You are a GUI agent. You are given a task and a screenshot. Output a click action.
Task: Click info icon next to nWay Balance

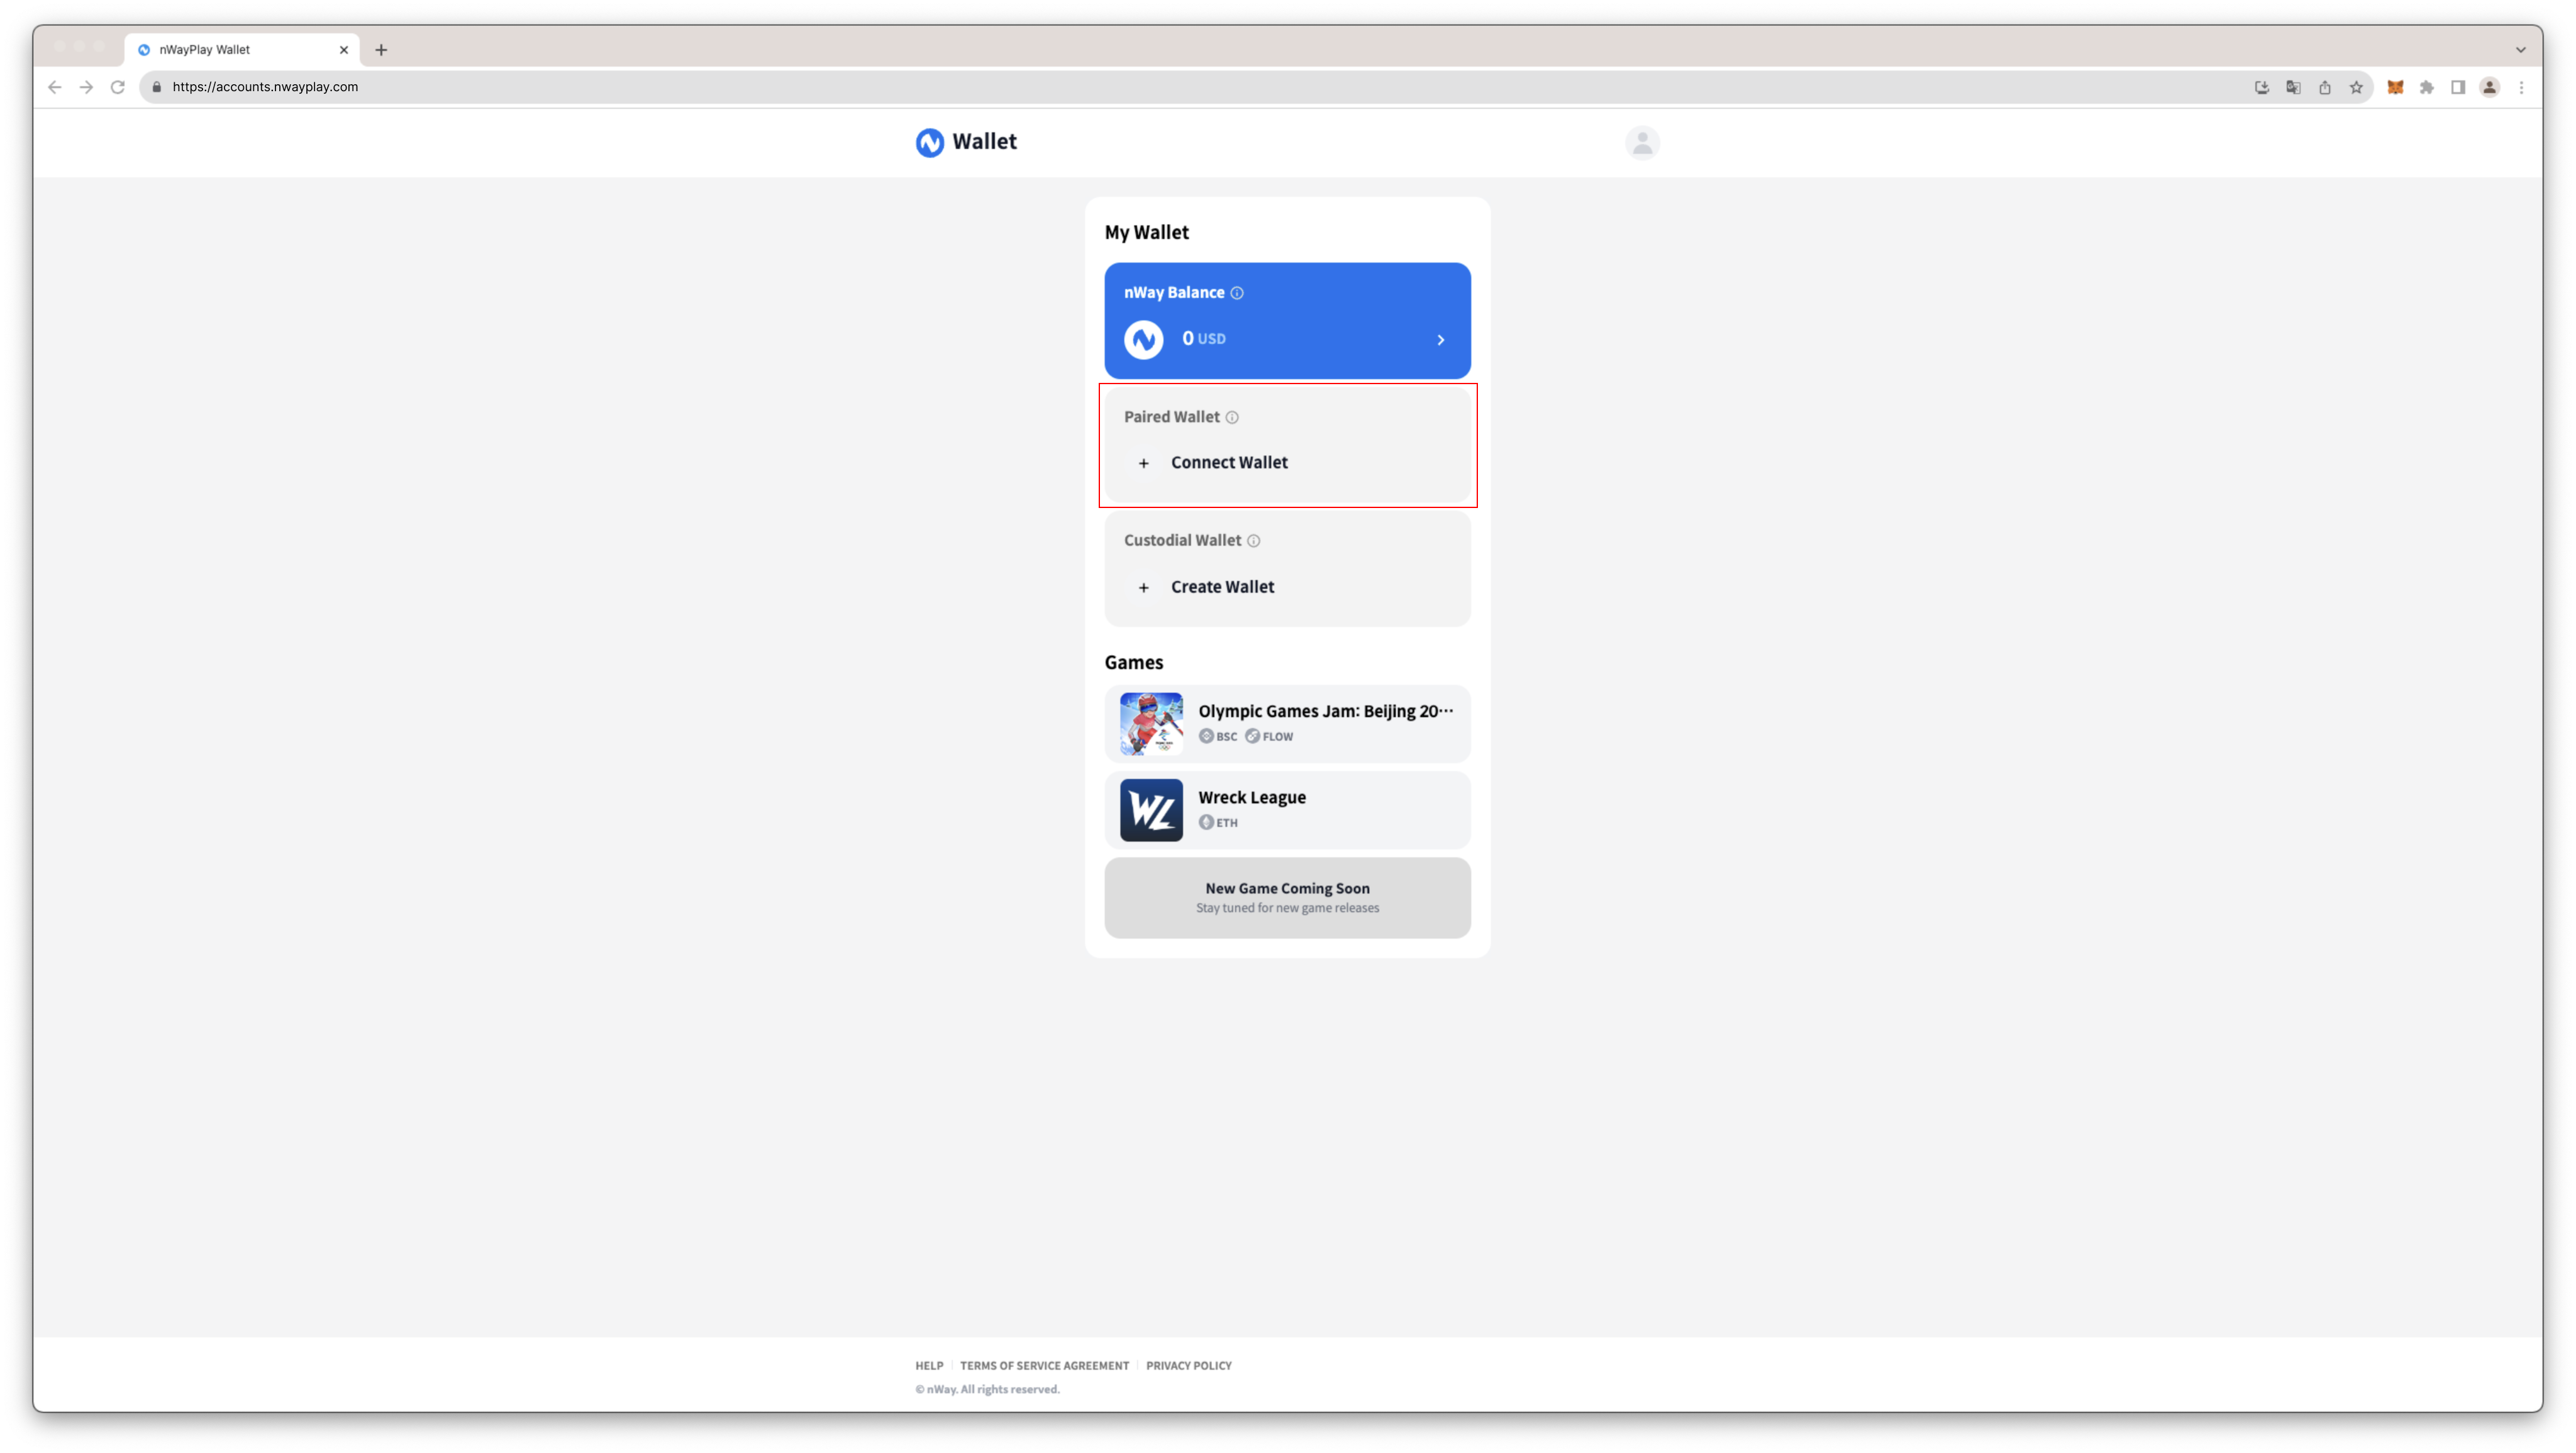coord(1237,293)
